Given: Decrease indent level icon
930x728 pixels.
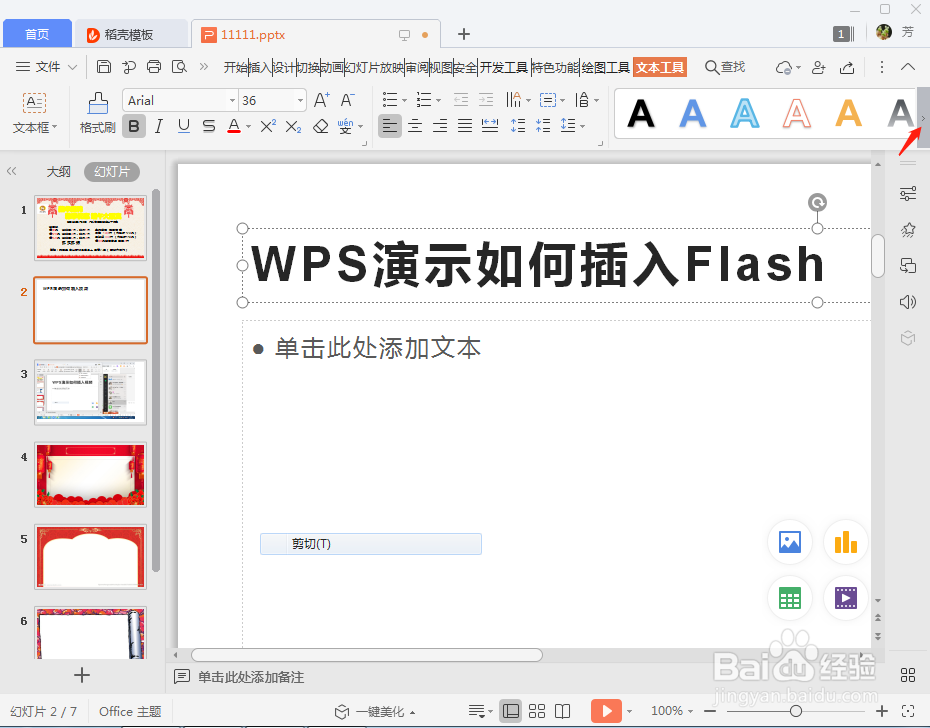Looking at the screenshot, I should click(461, 100).
